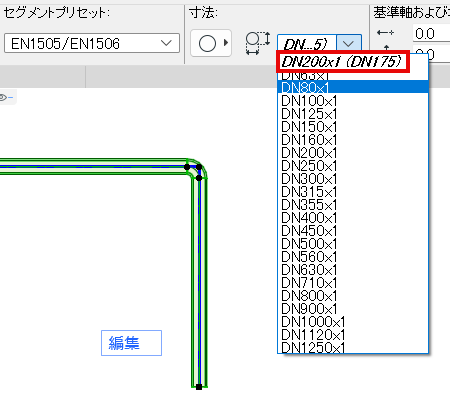Open the EN1505/EN1506 segment preset dropdown
The width and height of the screenshot is (450, 412).
92,43
